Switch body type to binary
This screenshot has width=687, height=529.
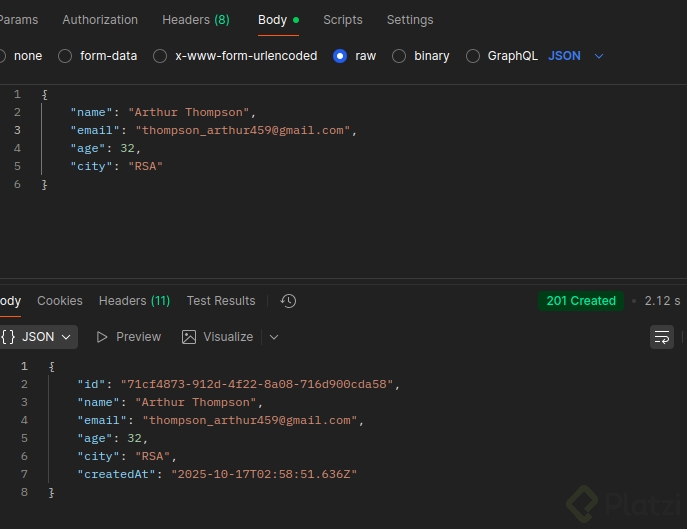(x=399, y=56)
